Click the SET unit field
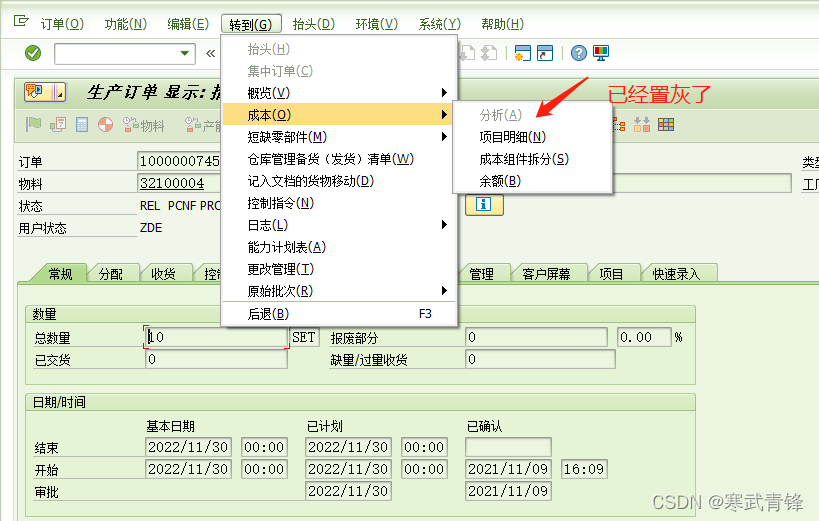Viewport: 819px width, 521px height. (304, 337)
